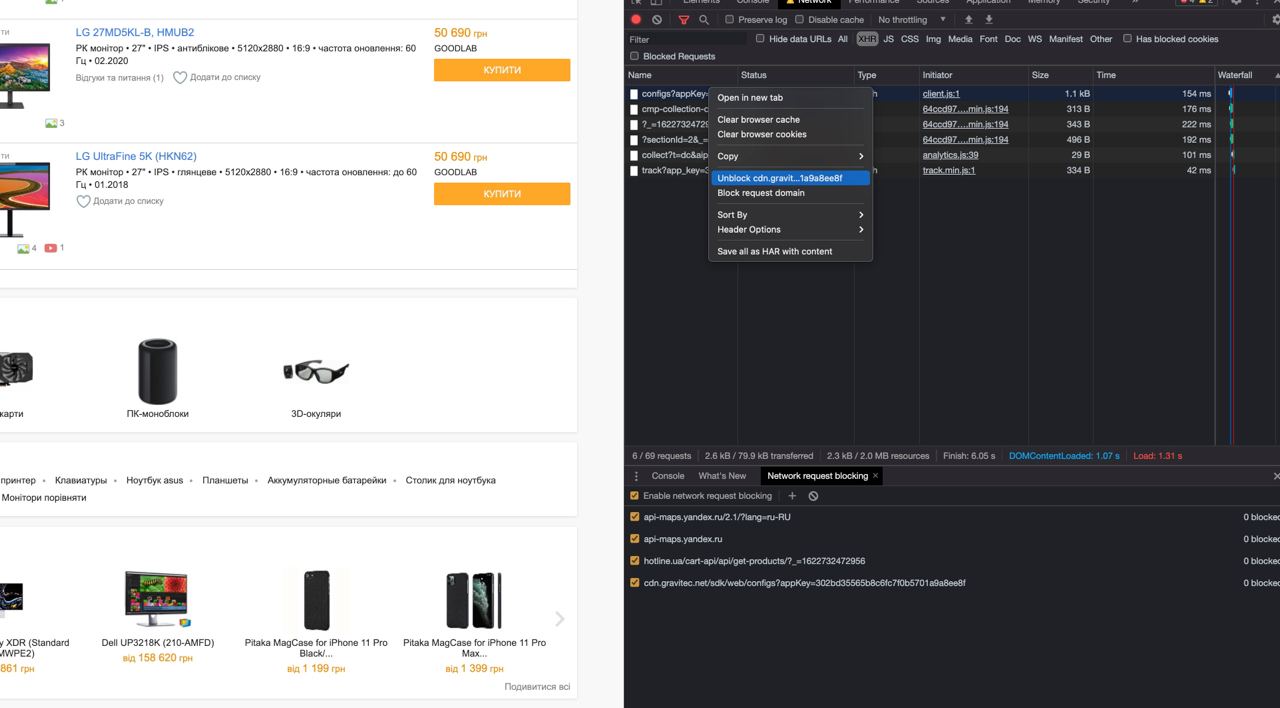
Task: Toggle the Preserve log checkbox
Action: tap(729, 19)
